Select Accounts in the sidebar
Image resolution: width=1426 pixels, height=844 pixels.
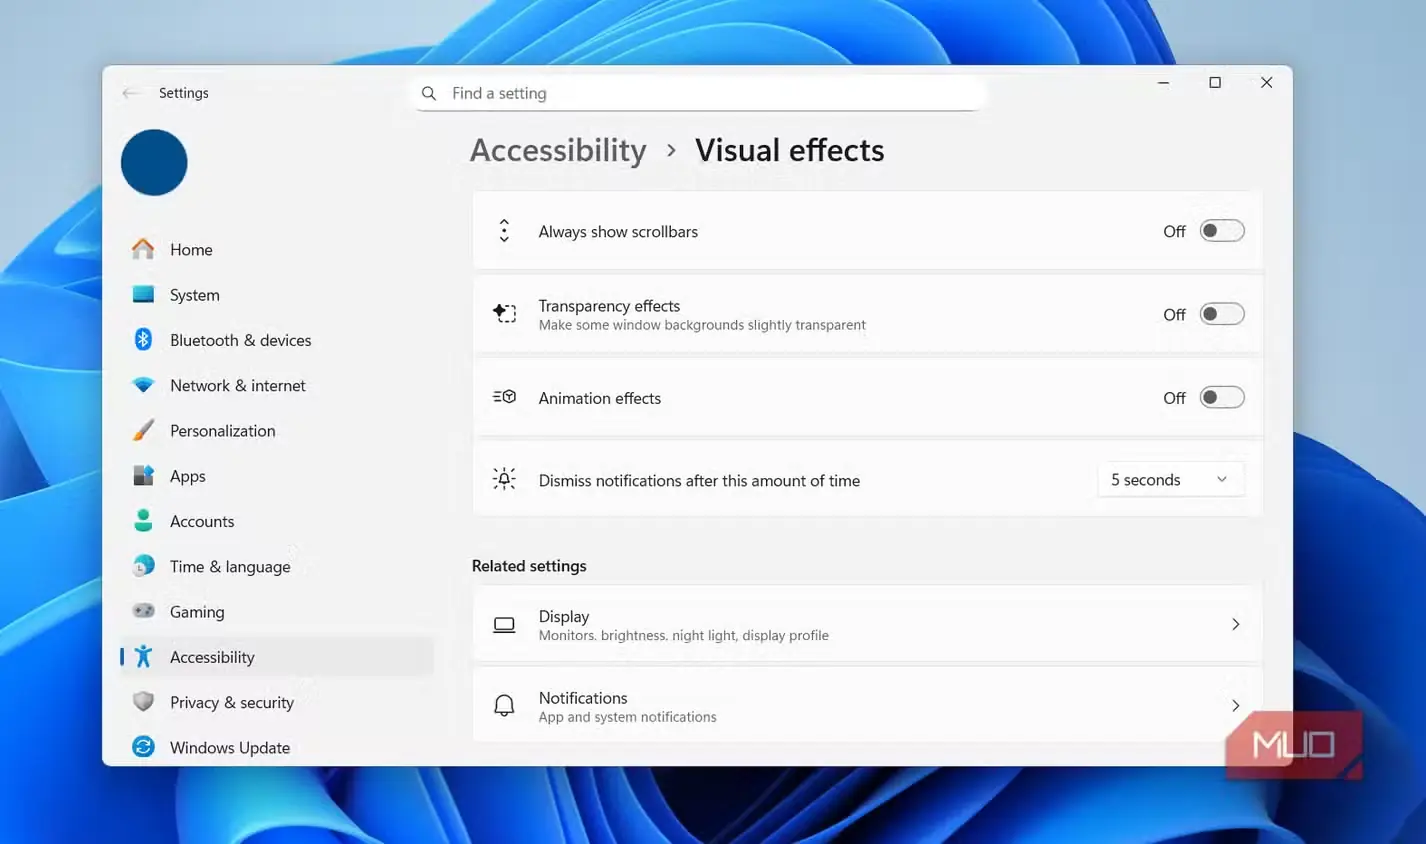tap(277, 521)
